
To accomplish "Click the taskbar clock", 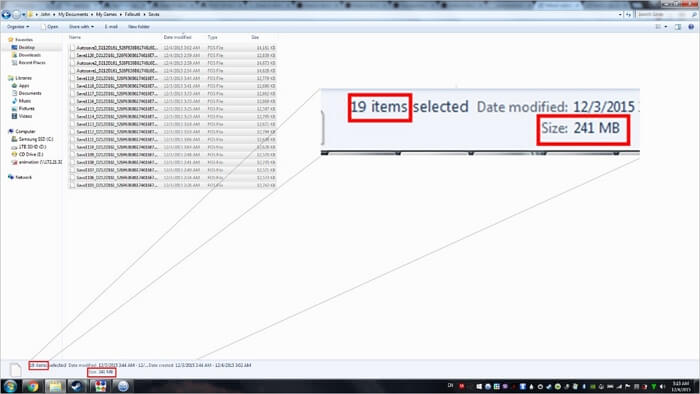I will coord(681,386).
